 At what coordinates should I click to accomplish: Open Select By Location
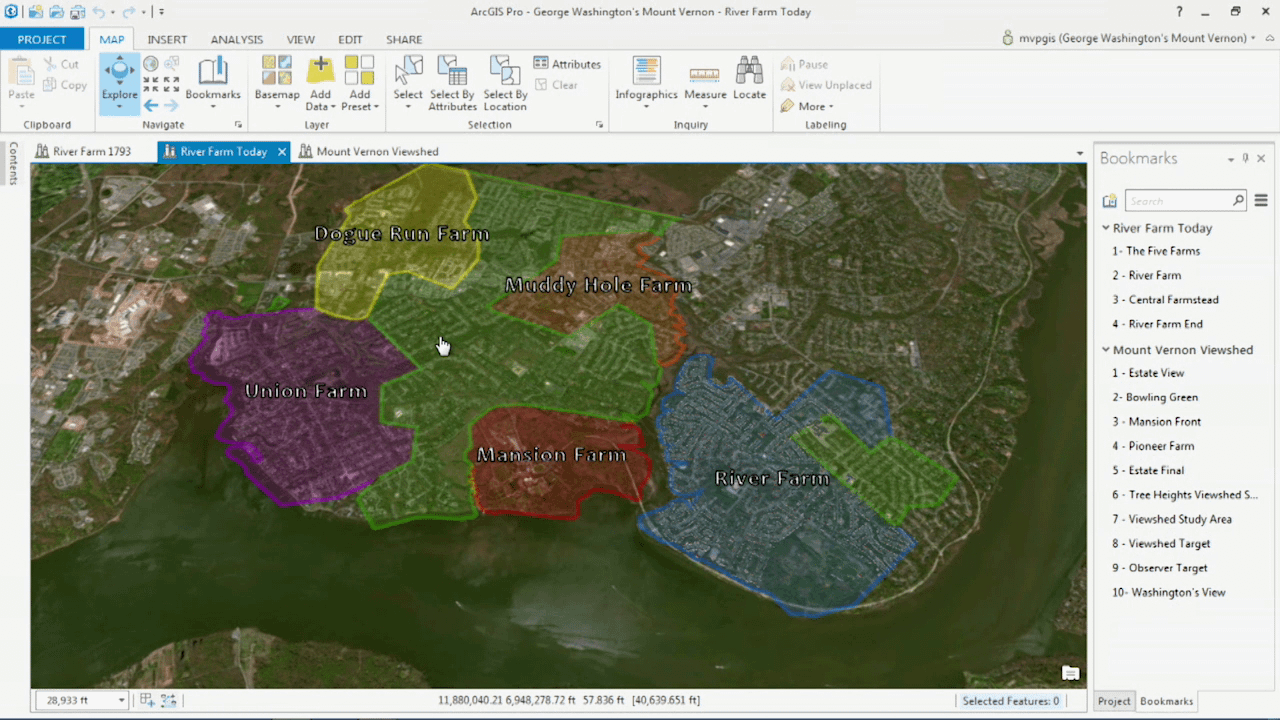[x=505, y=82]
